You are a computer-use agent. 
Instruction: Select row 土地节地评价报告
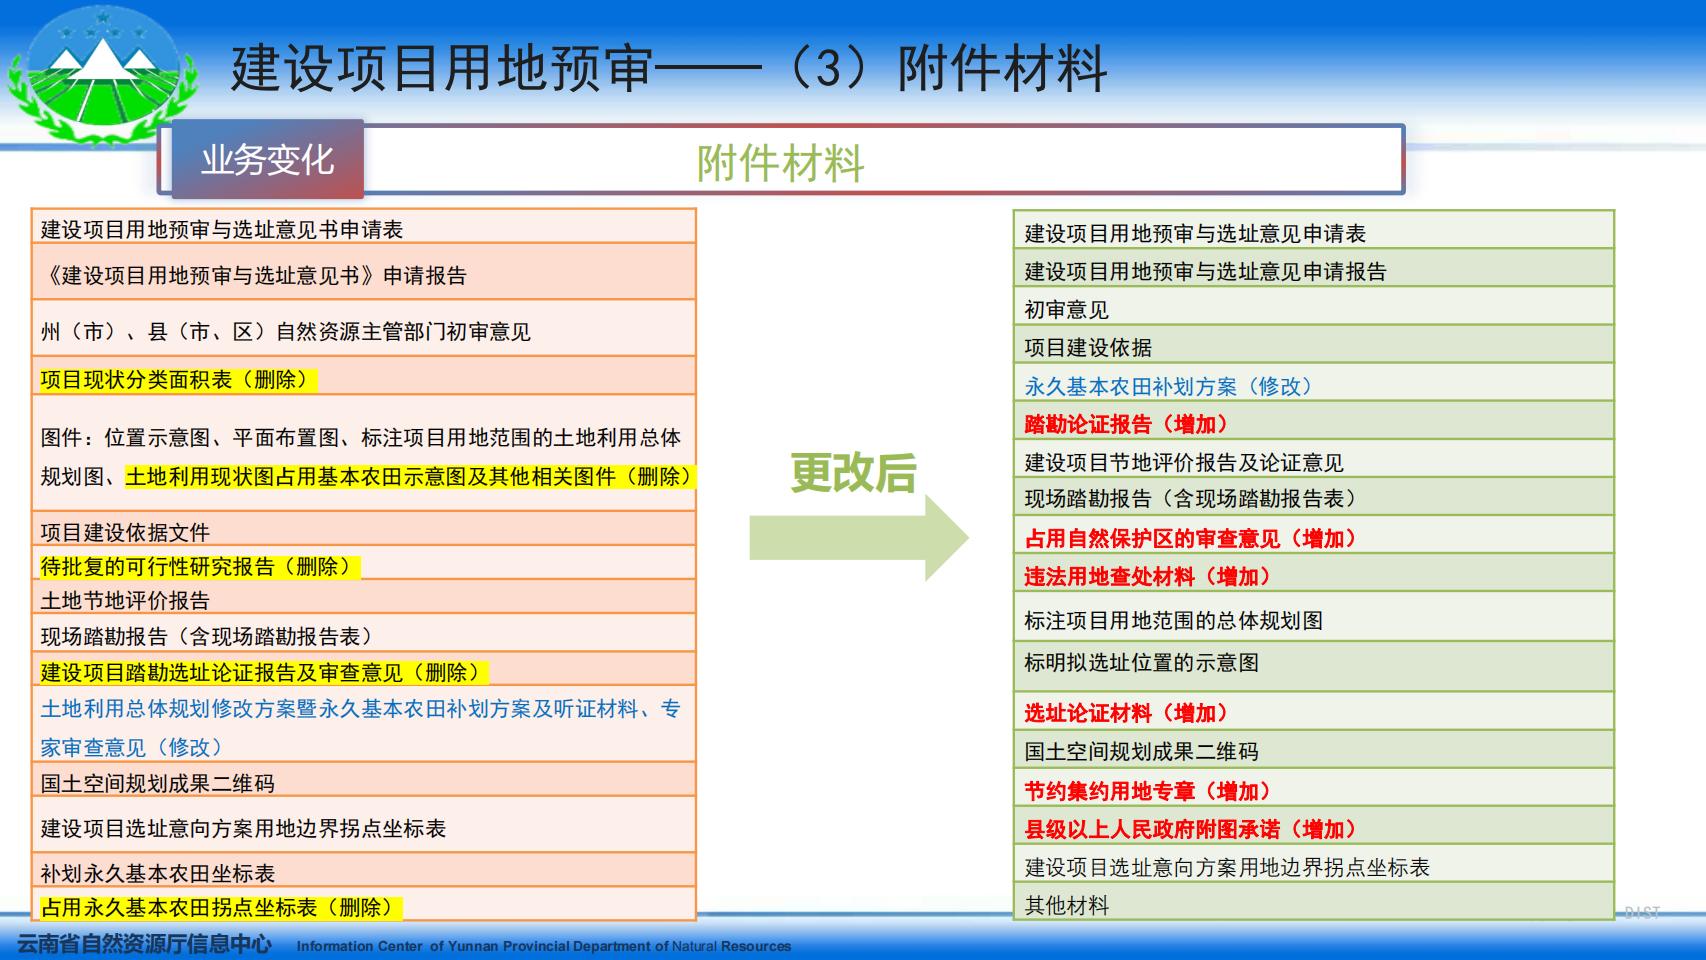364,598
